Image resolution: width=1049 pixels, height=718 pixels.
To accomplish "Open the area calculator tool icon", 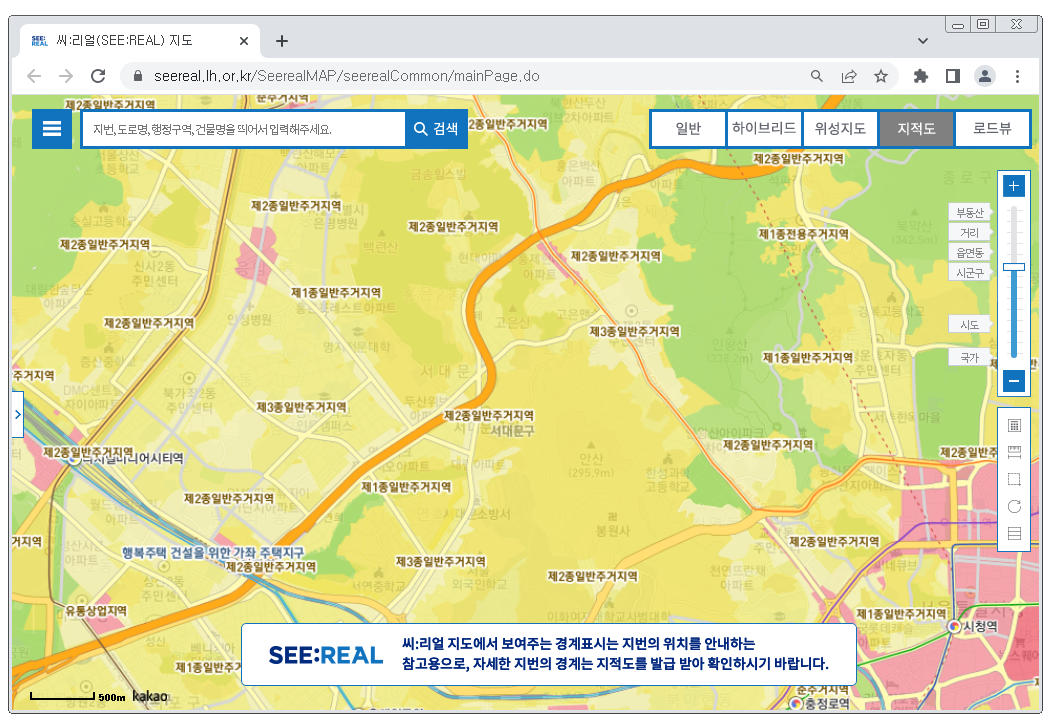I will (1014, 425).
